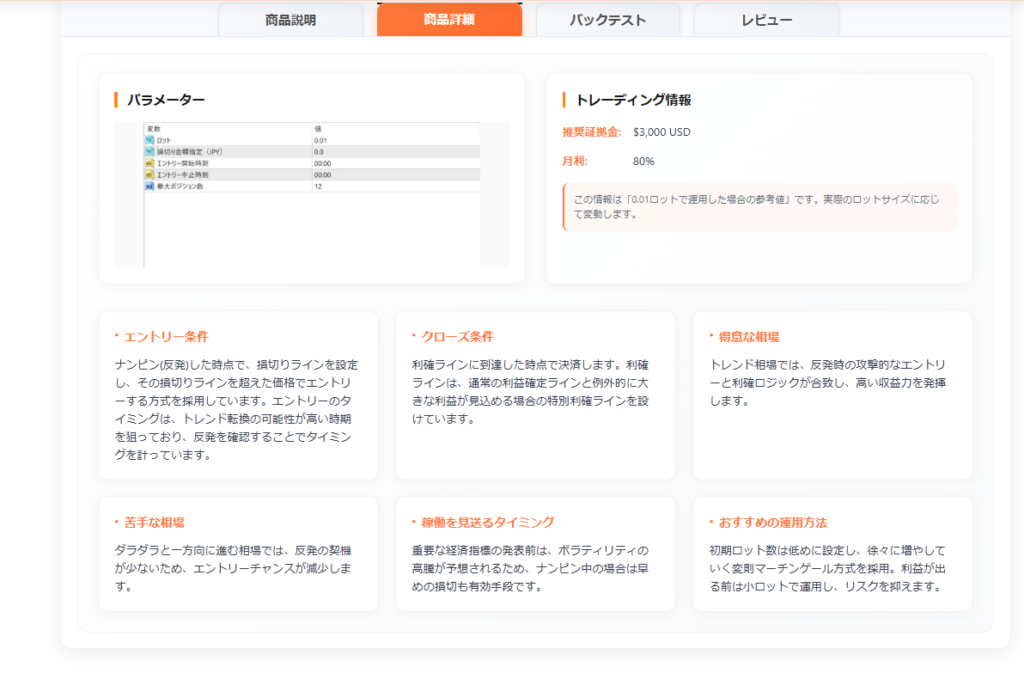Click the ロット parameter icon

[x=150, y=141]
